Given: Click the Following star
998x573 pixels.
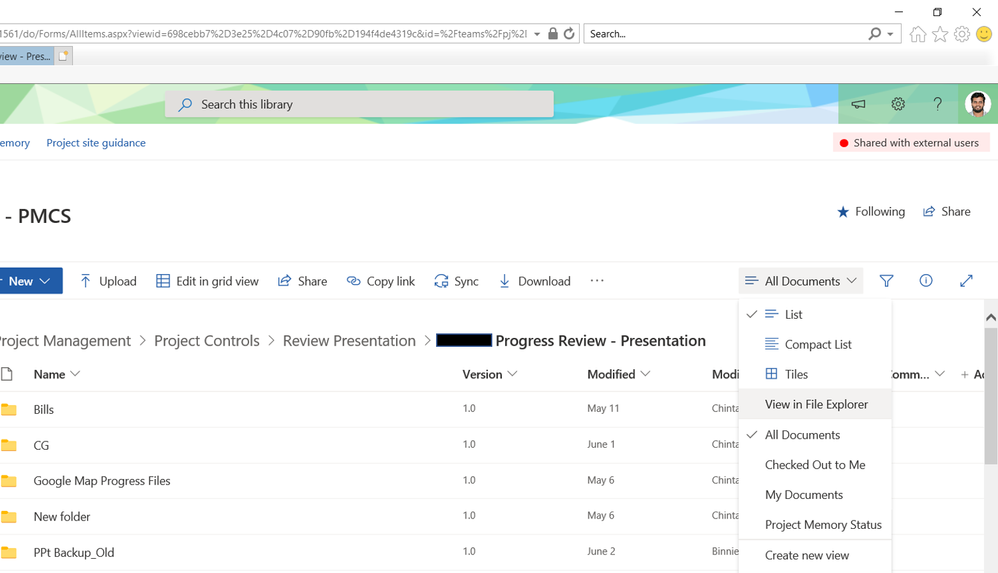Looking at the screenshot, I should [x=843, y=211].
